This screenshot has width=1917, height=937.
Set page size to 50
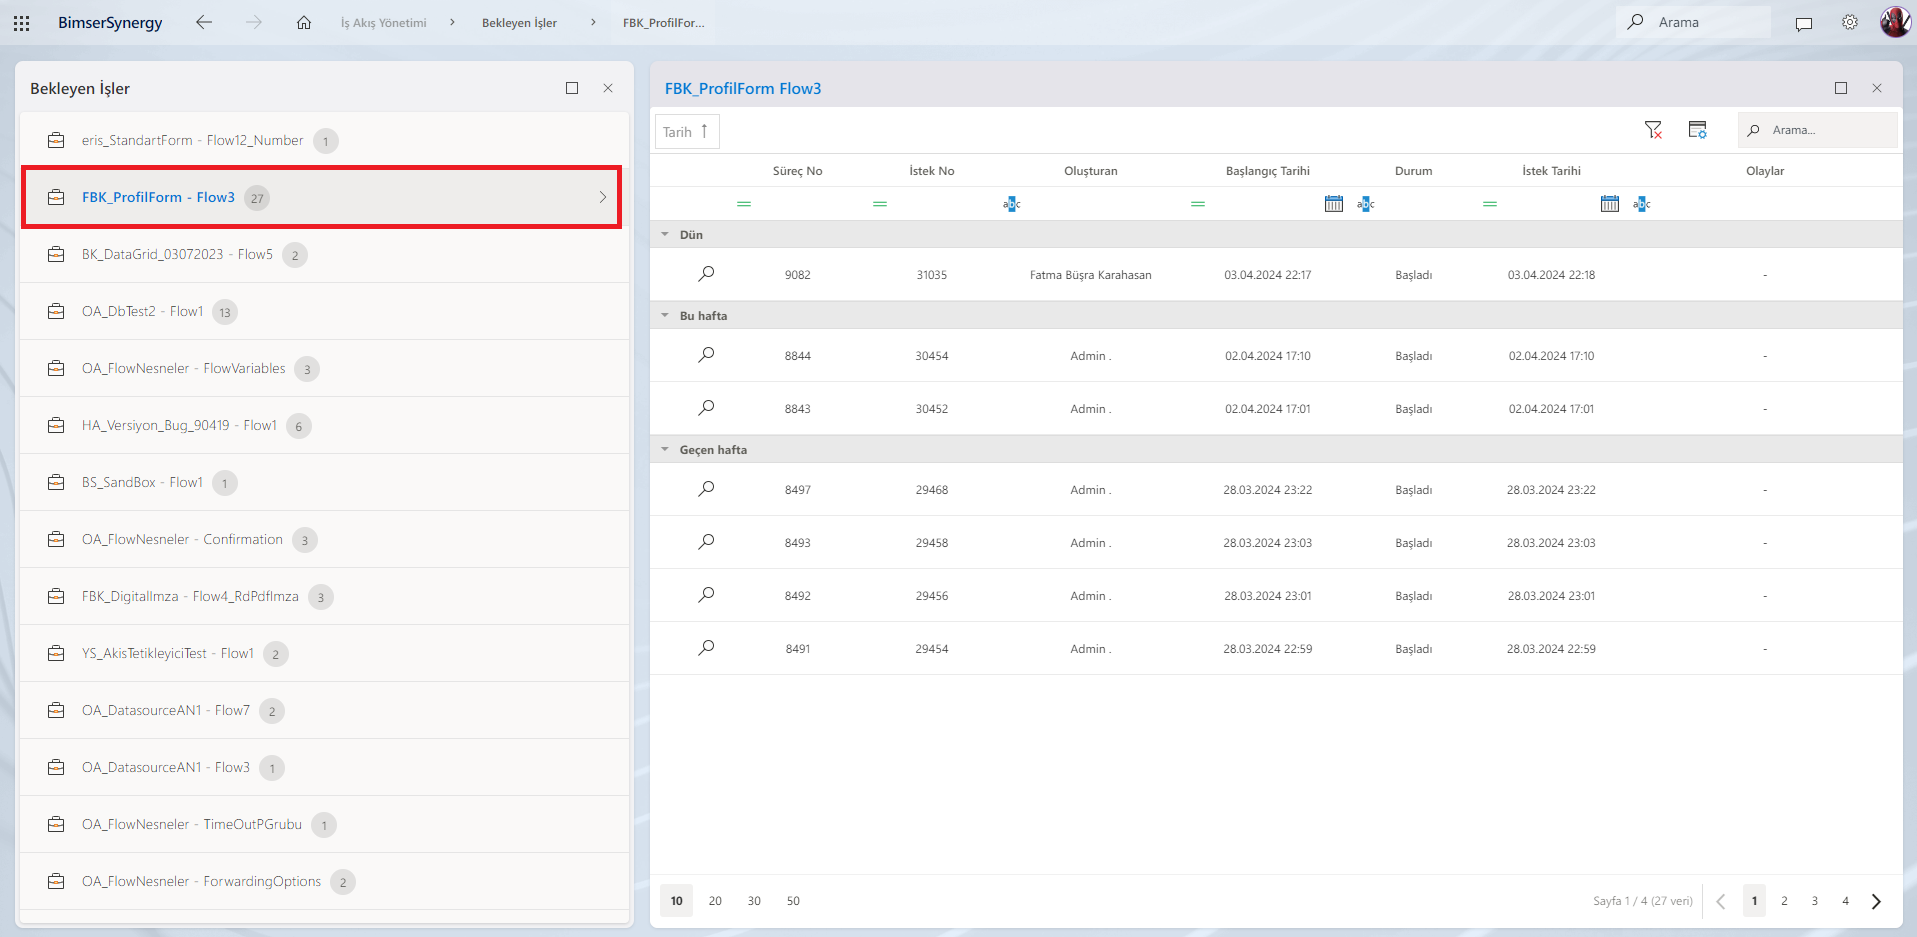pos(793,901)
